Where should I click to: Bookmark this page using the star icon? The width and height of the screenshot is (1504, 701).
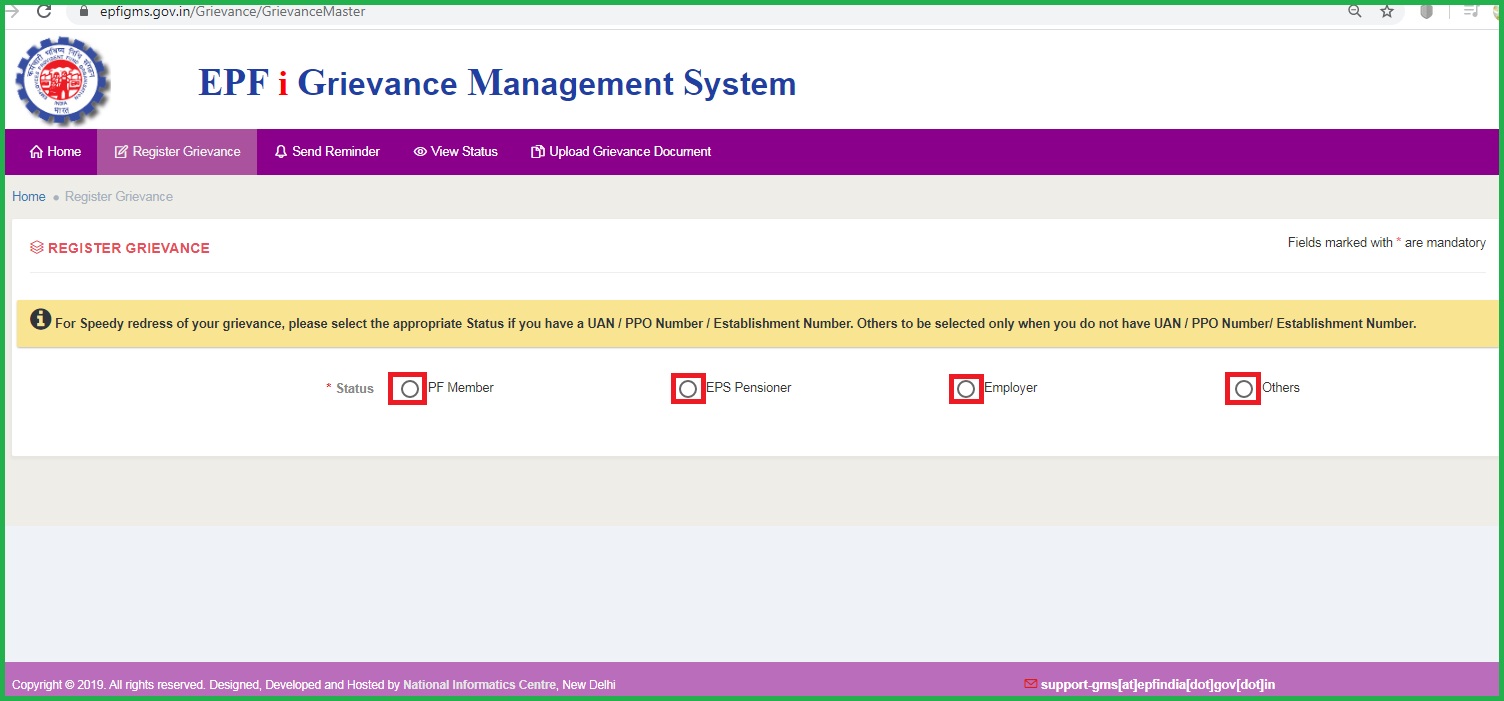1386,12
